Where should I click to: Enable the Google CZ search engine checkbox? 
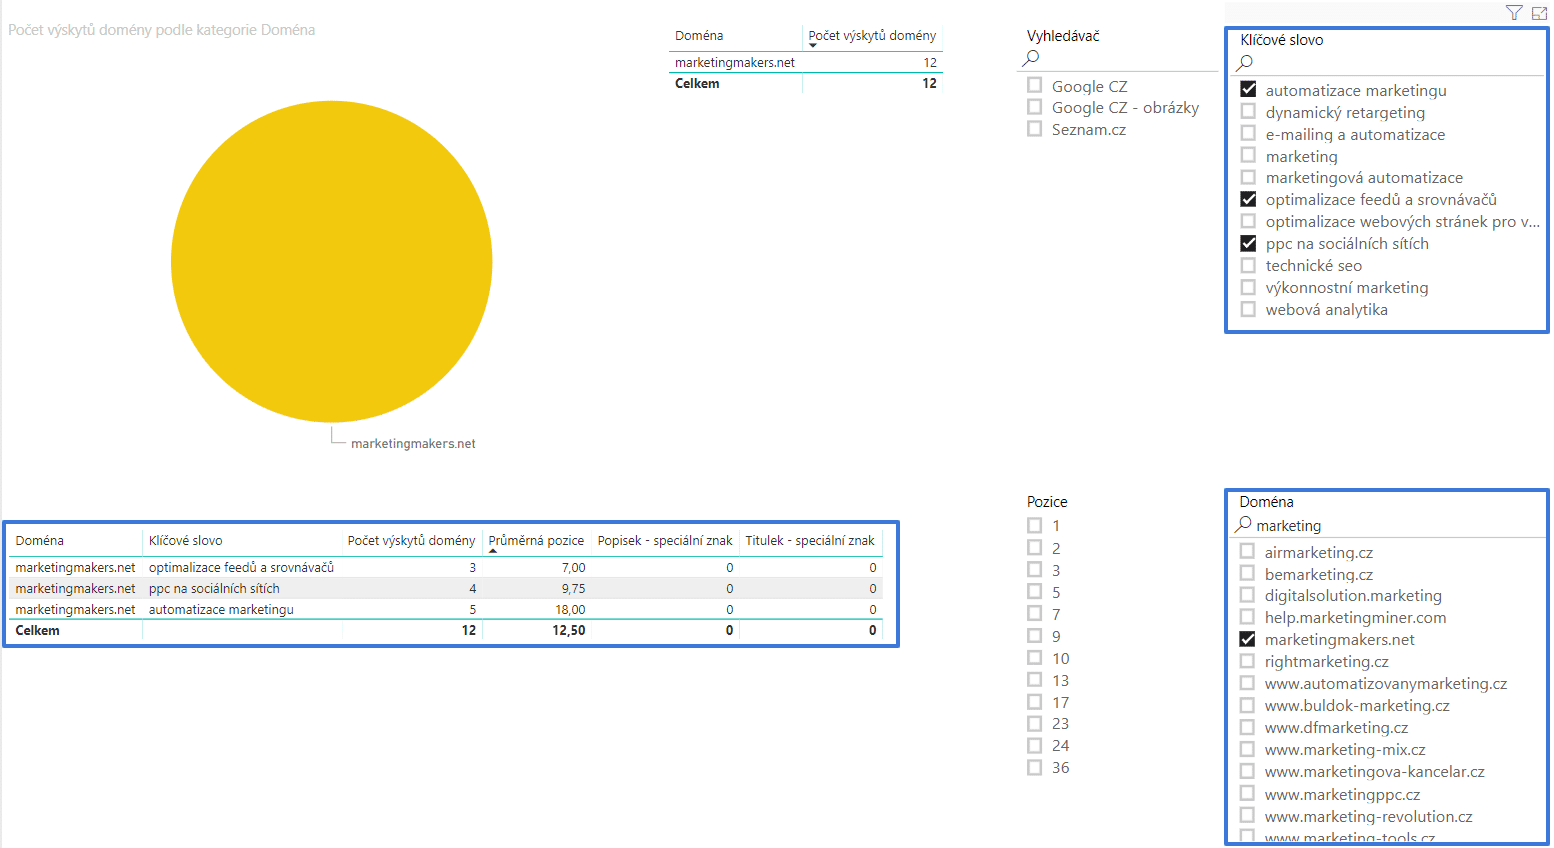click(x=1035, y=86)
